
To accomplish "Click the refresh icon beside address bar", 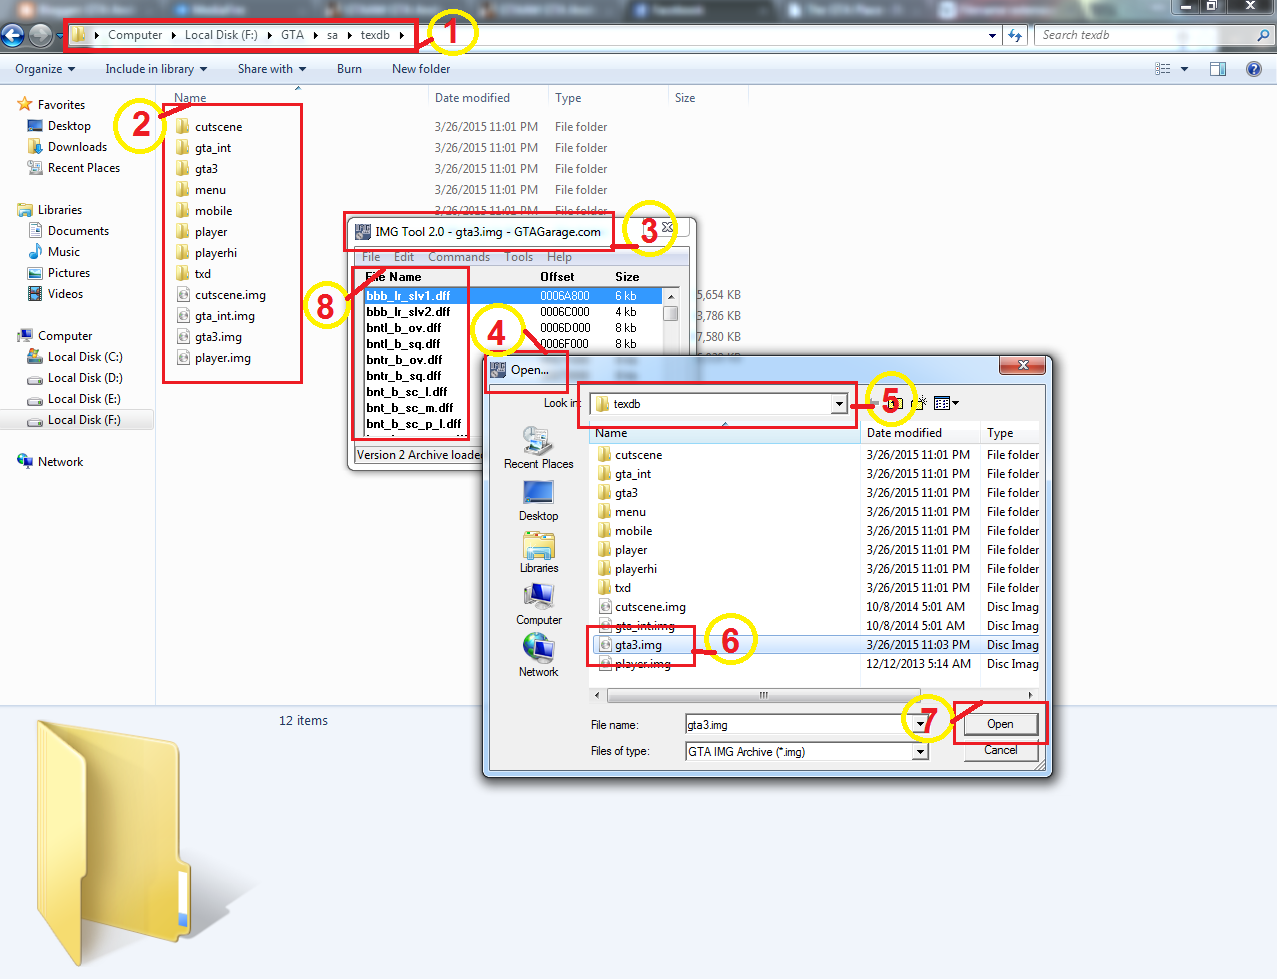I will point(1015,35).
